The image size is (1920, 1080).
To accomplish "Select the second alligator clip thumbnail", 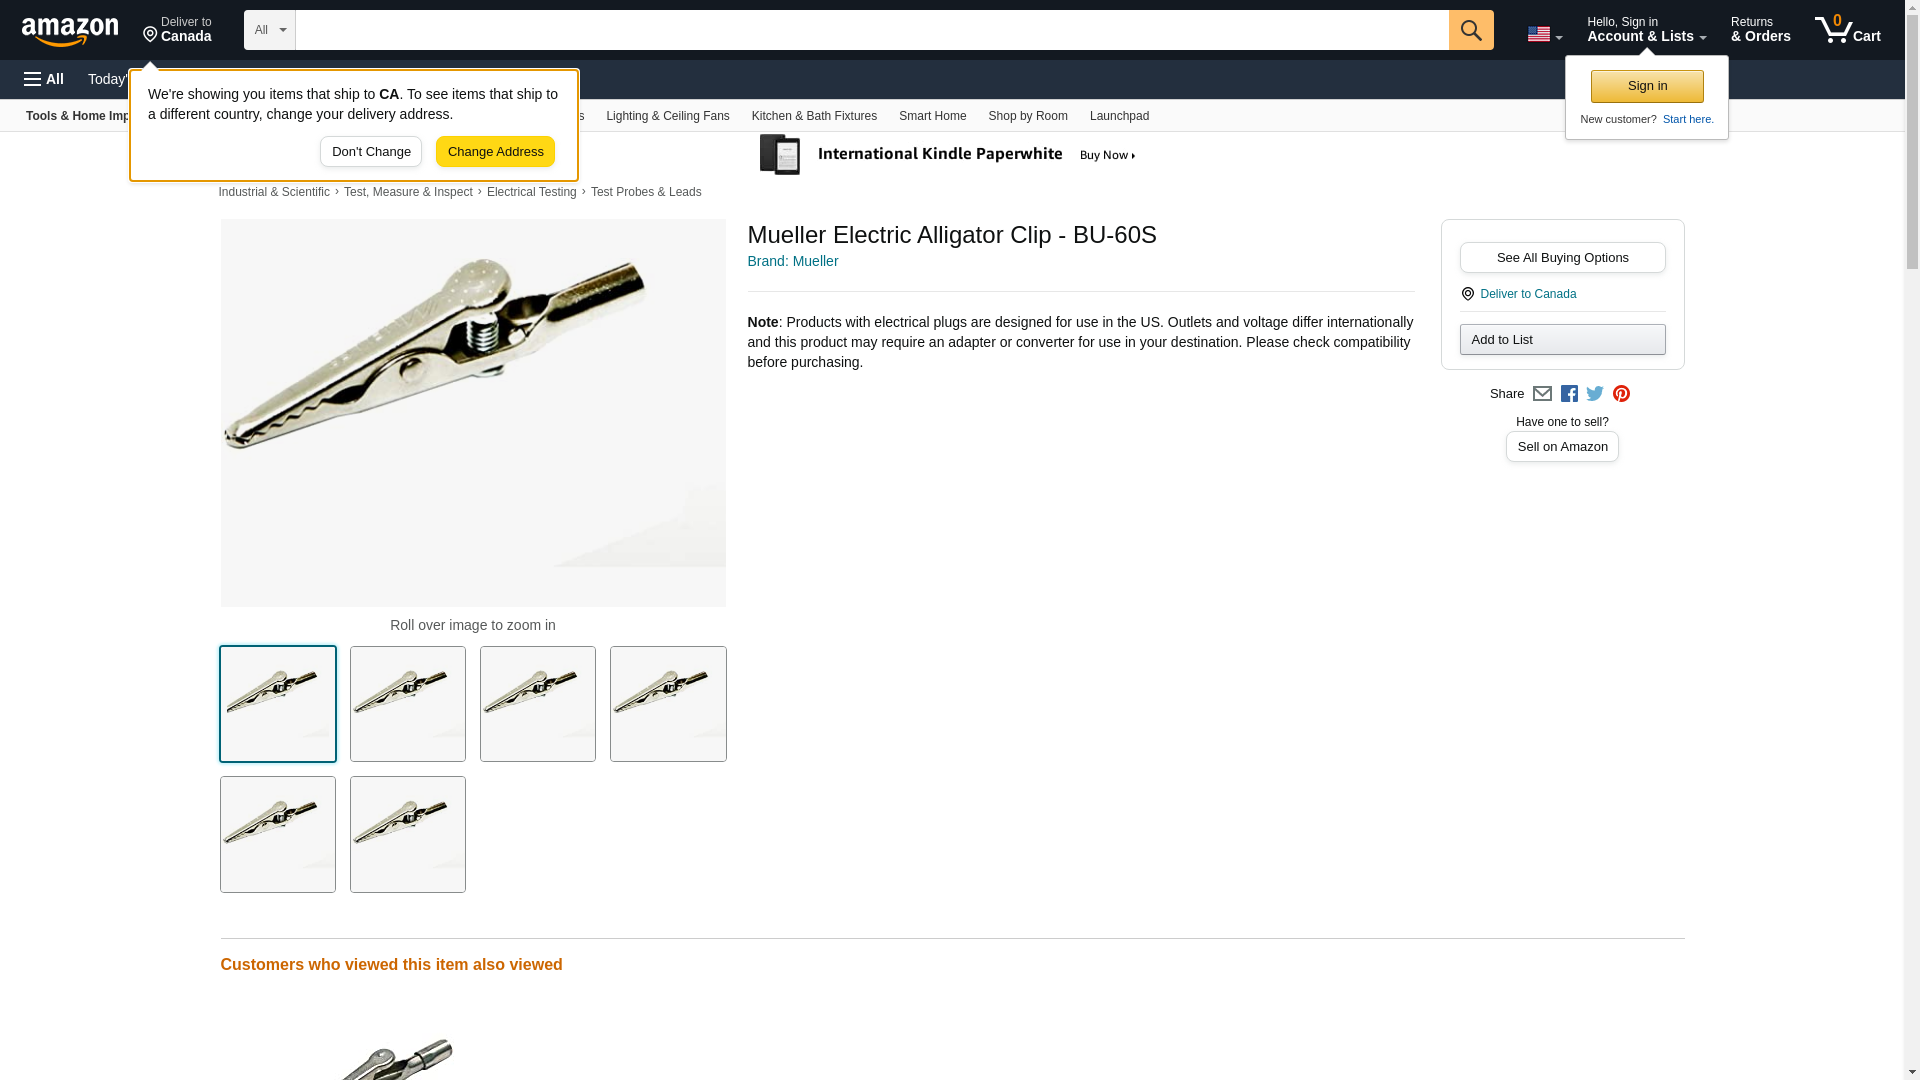I will (408, 704).
